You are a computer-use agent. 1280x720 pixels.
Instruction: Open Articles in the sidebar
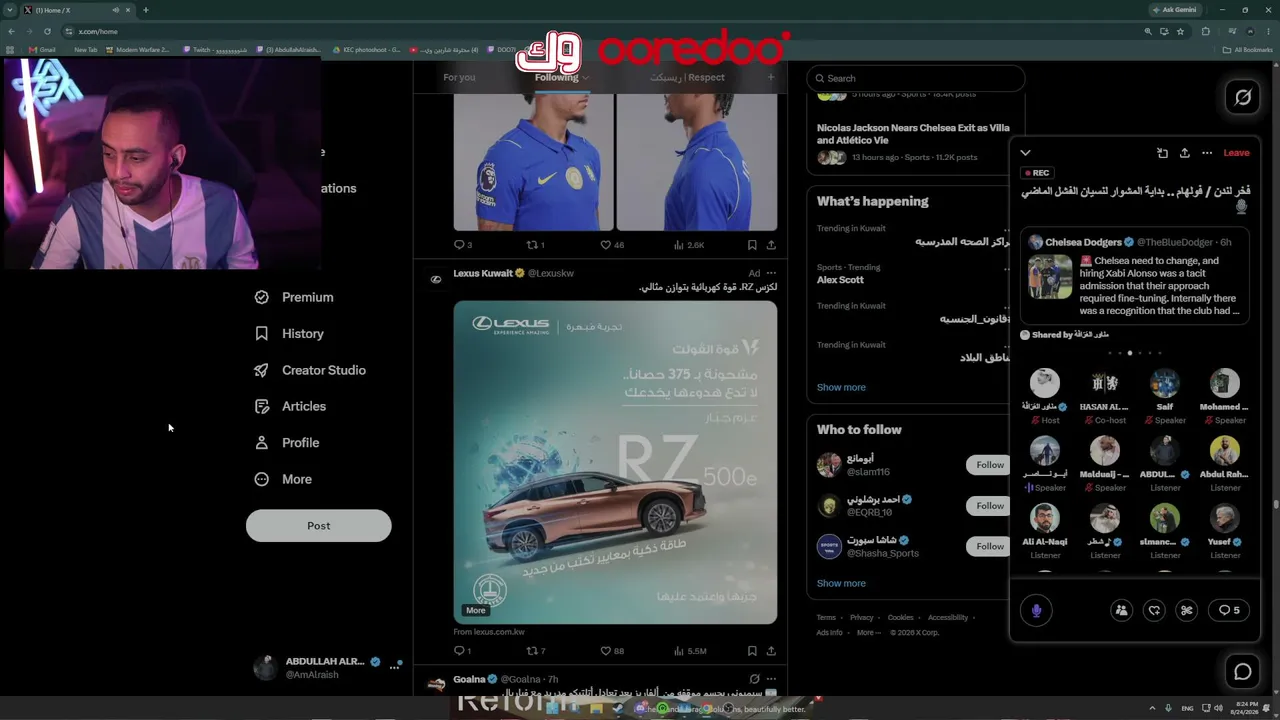pyautogui.click(x=290, y=406)
